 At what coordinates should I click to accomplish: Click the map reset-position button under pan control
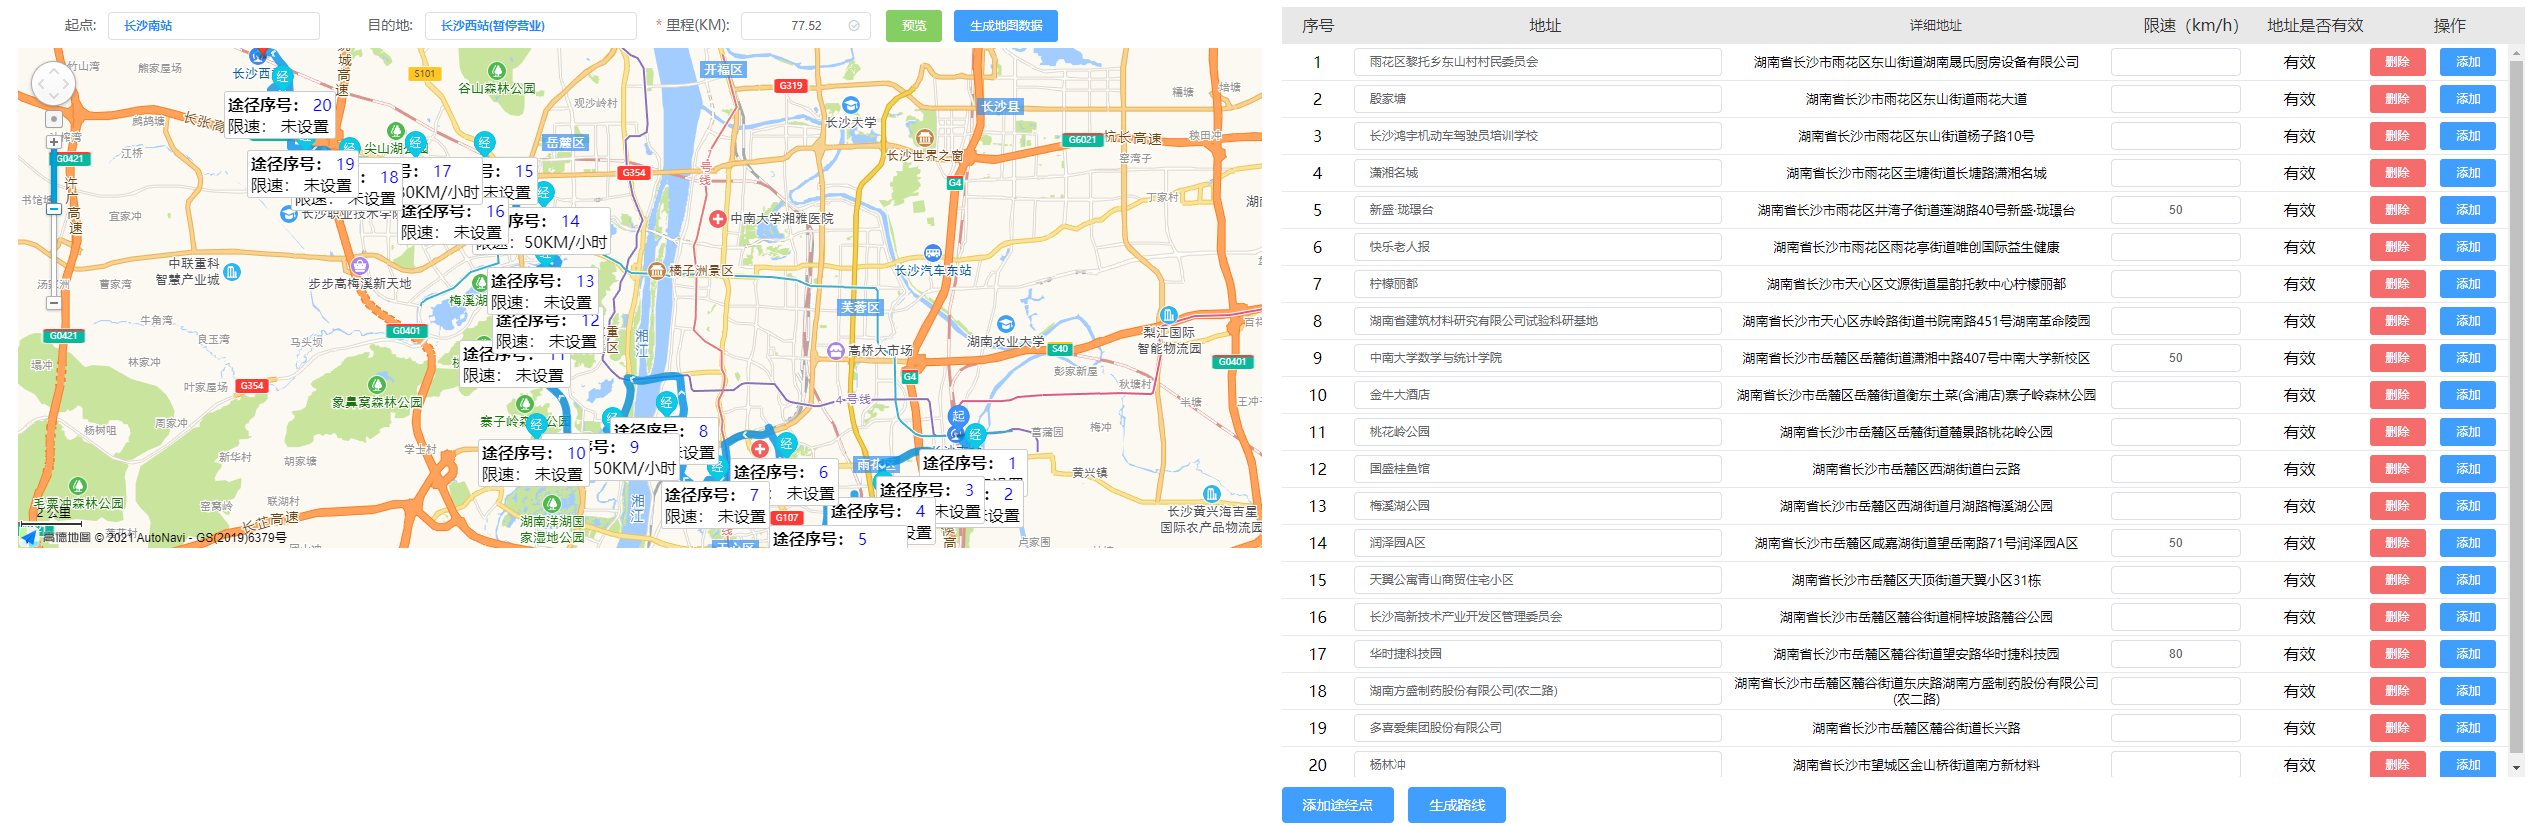54,119
